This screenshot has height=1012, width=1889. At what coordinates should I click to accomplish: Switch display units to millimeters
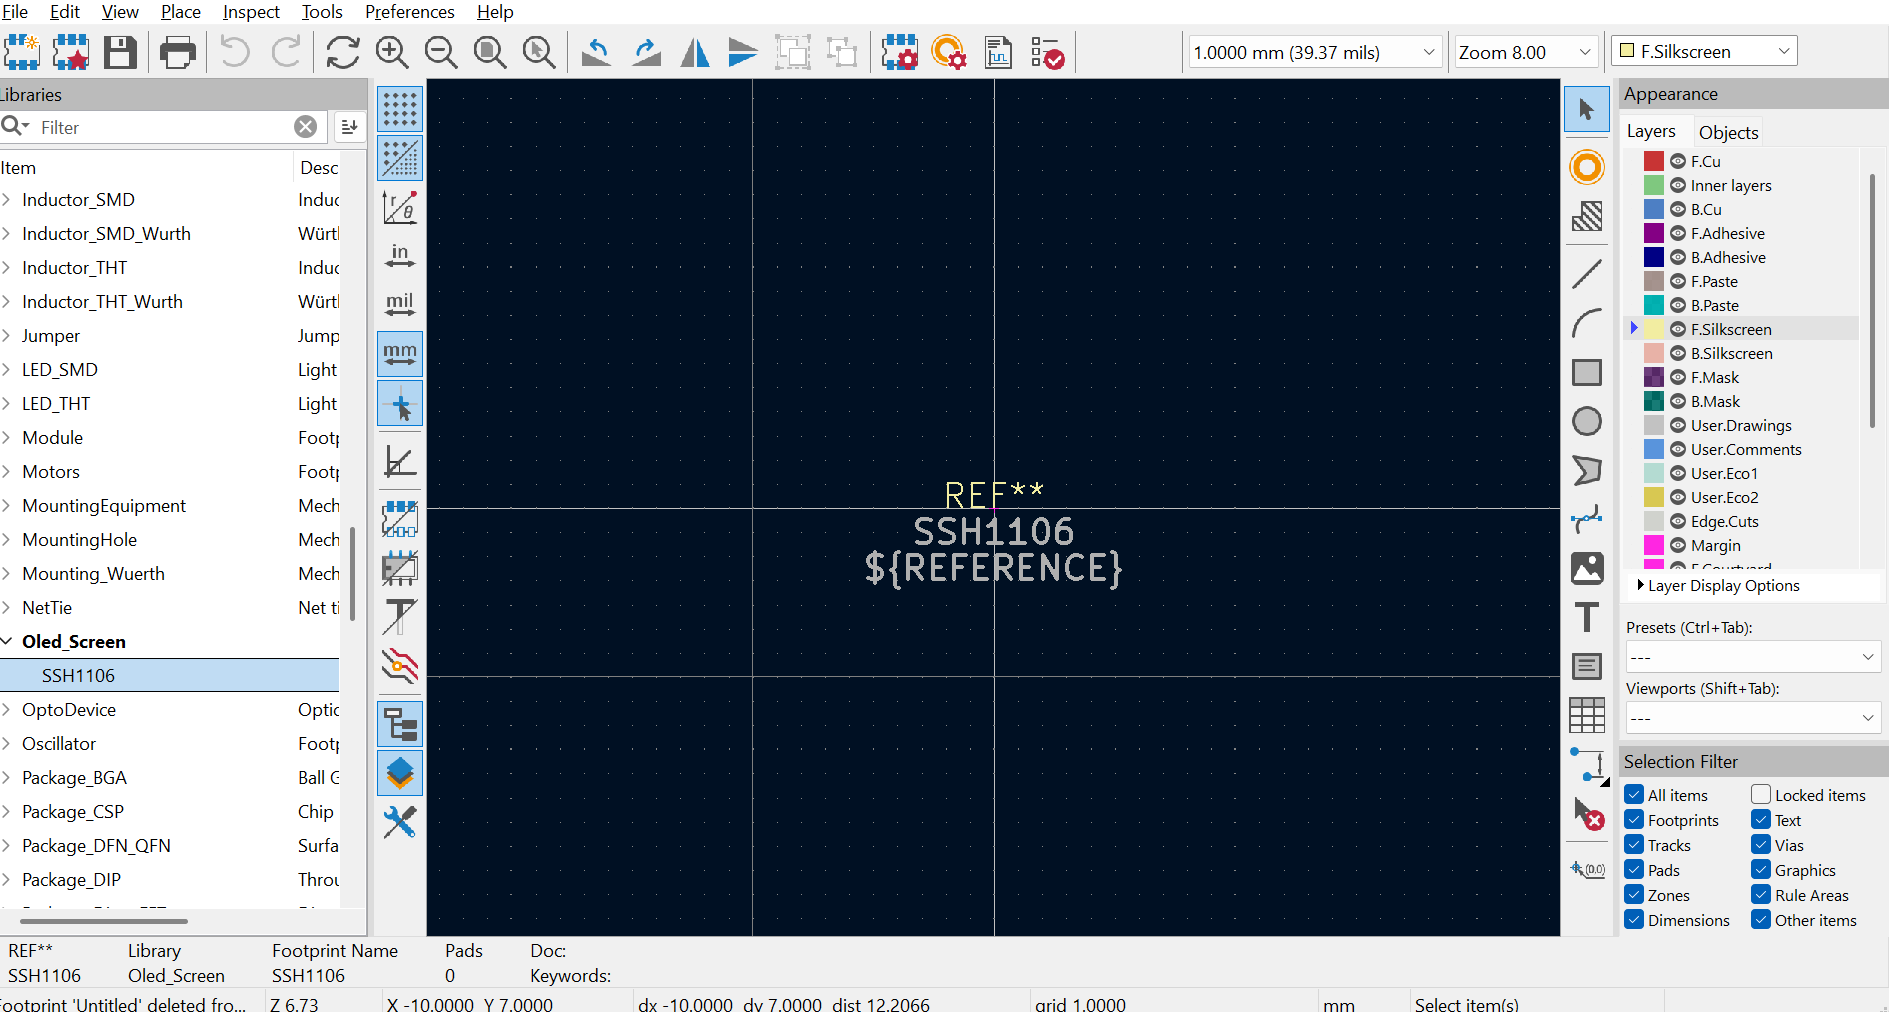[400, 354]
